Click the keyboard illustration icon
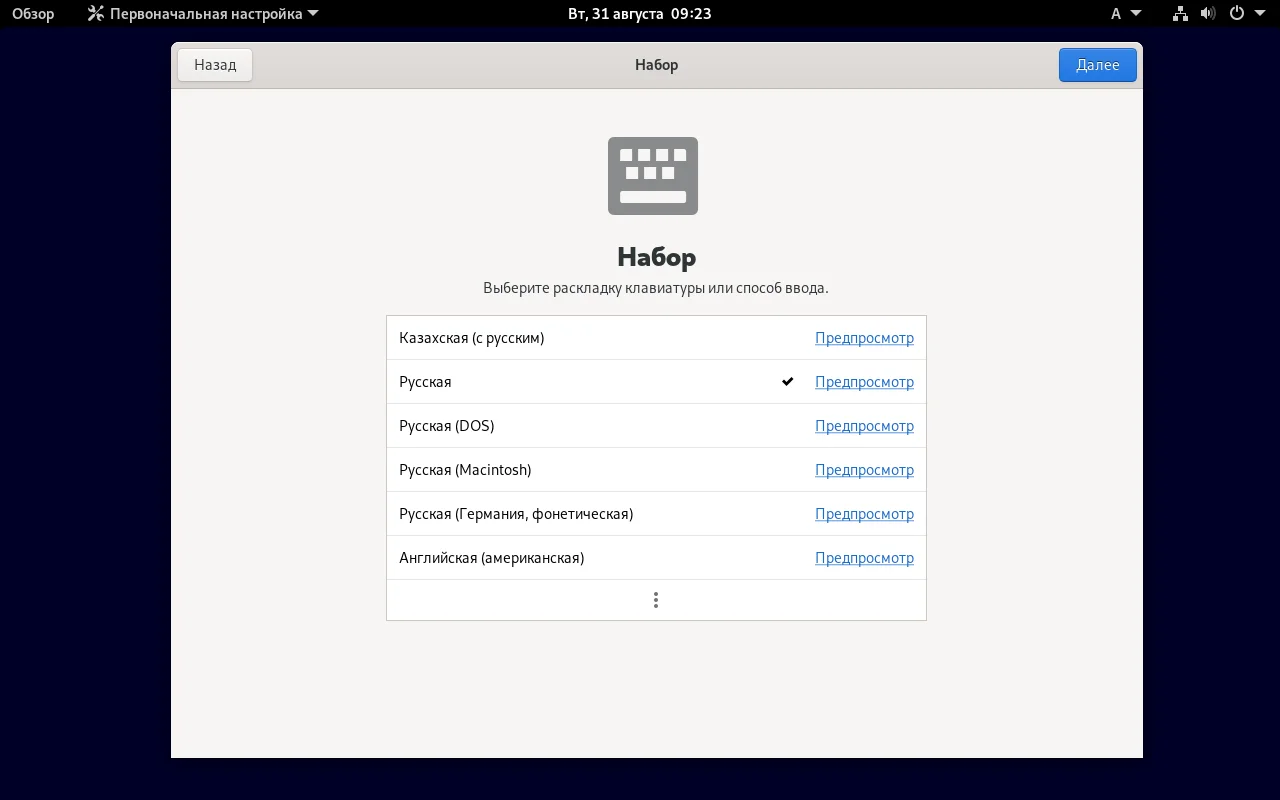This screenshot has height=800, width=1280. coord(652,175)
